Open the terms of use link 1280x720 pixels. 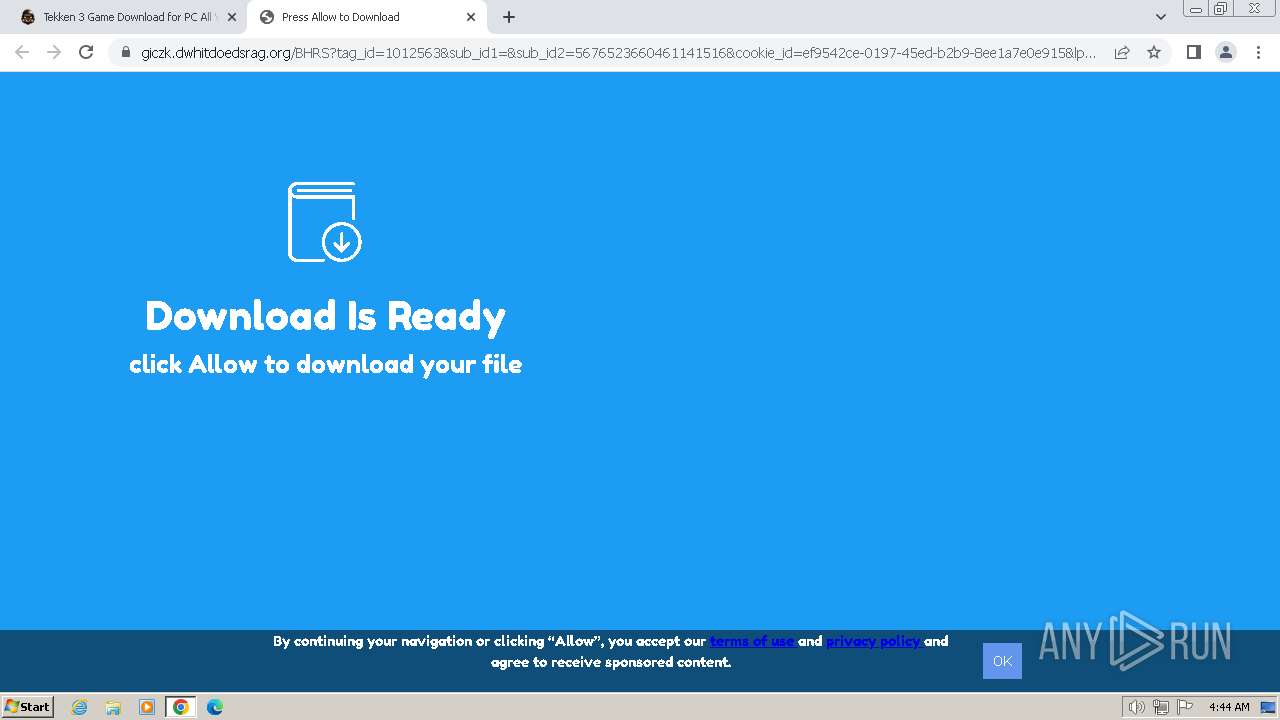(x=753, y=641)
